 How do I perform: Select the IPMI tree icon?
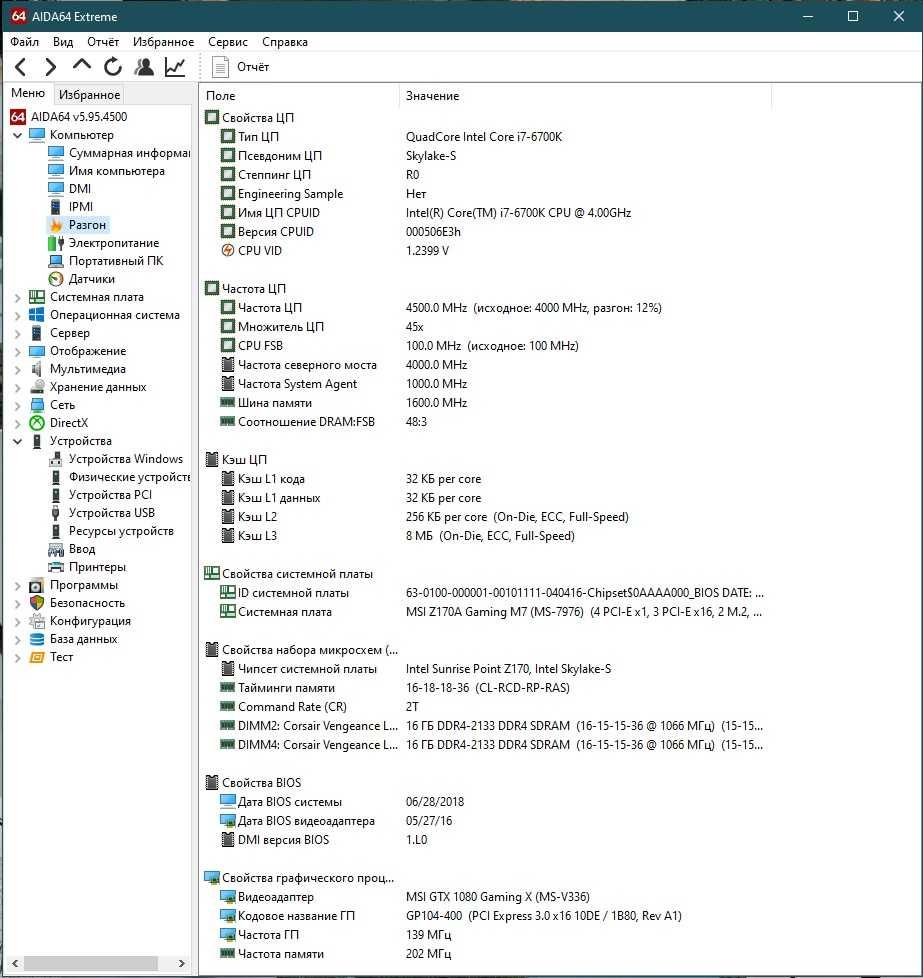[x=56, y=206]
